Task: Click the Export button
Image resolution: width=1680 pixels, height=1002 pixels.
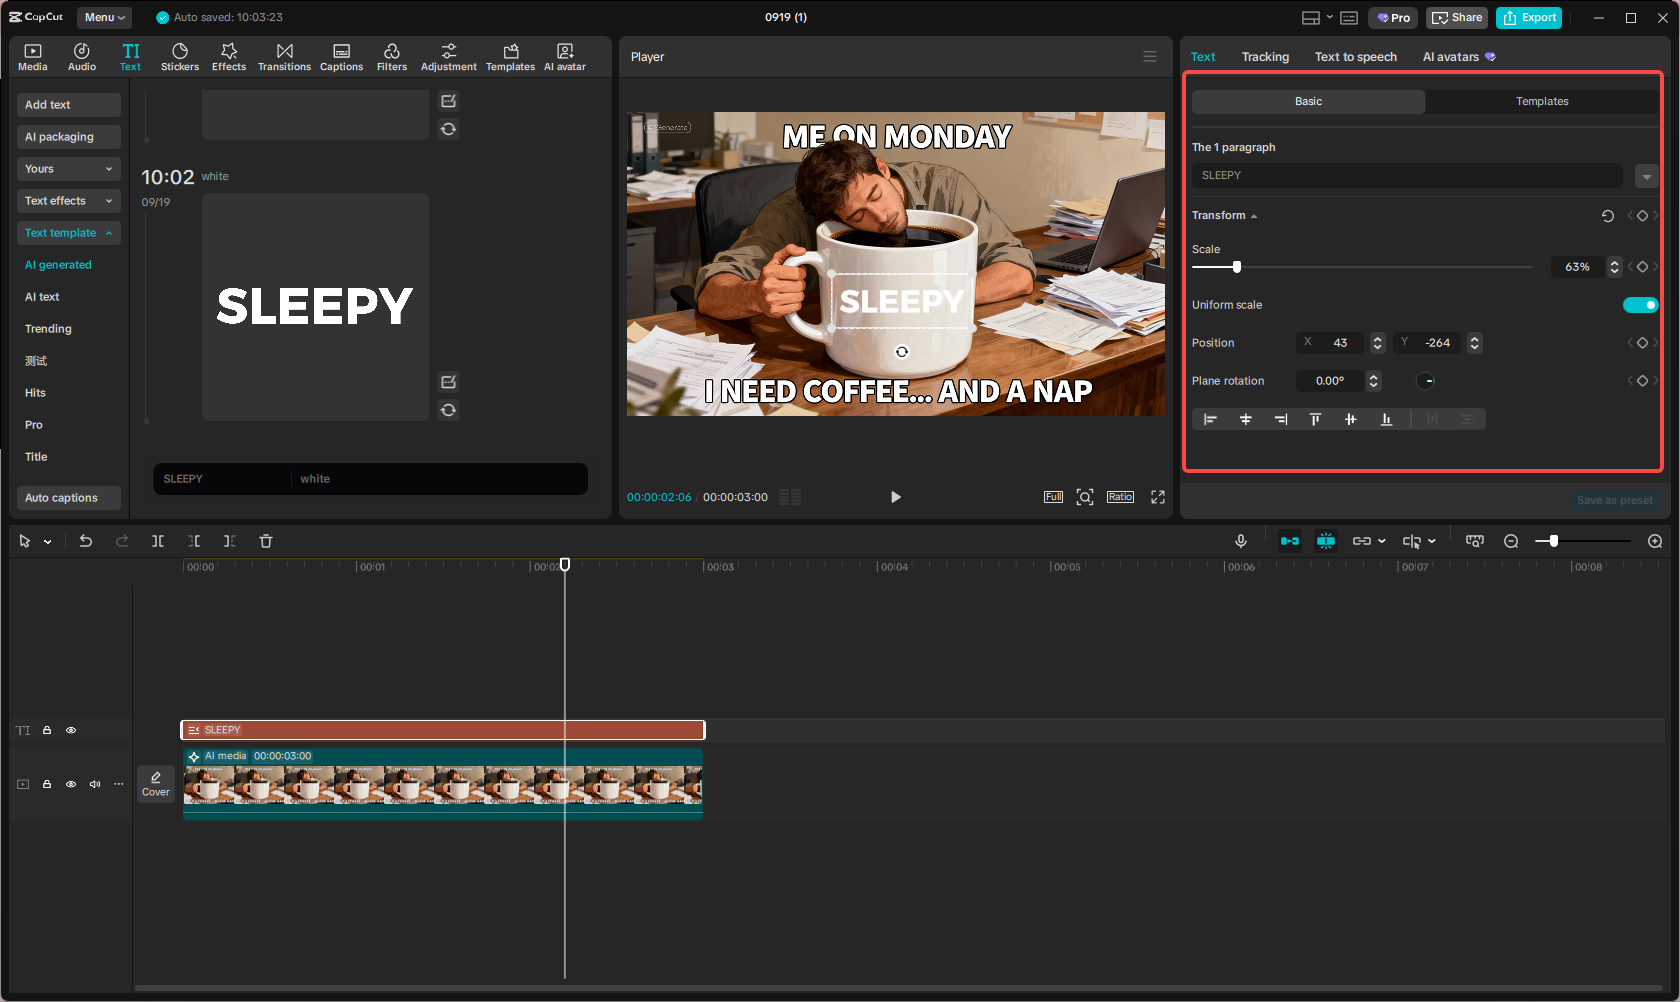Action: pyautogui.click(x=1528, y=17)
